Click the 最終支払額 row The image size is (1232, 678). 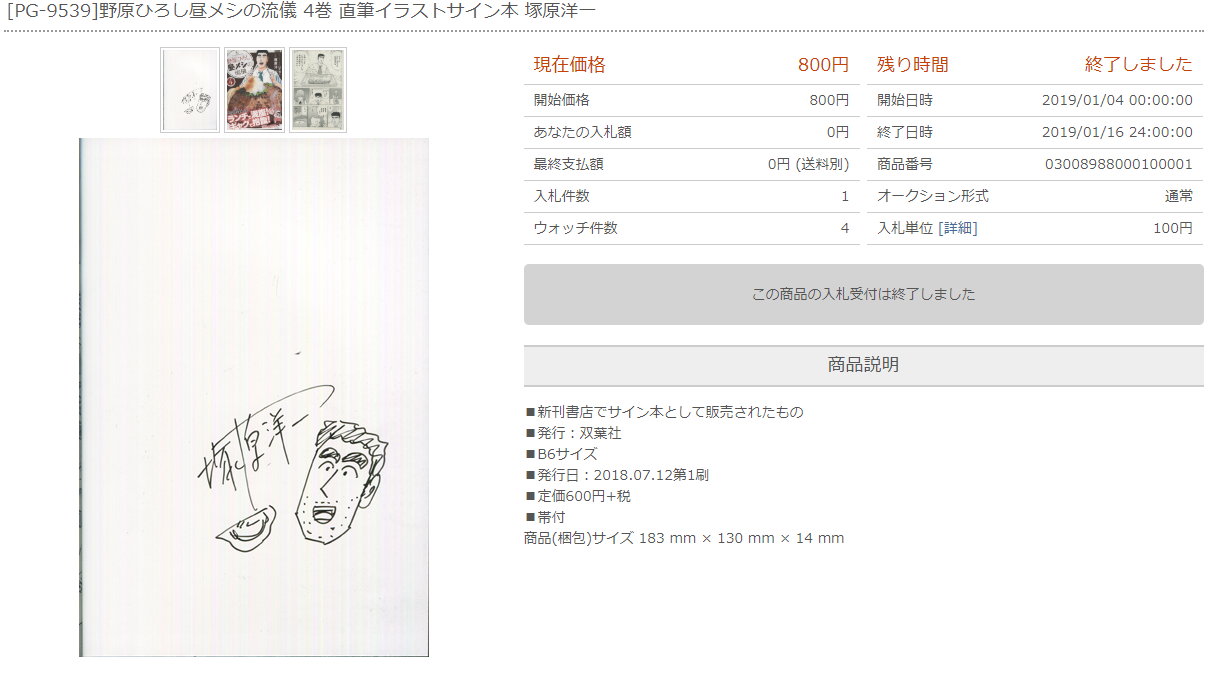tap(691, 164)
